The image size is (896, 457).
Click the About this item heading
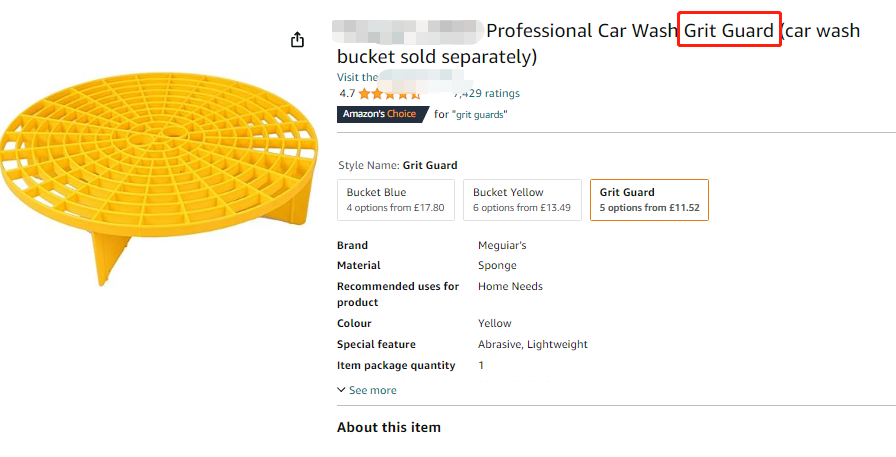[x=388, y=427]
